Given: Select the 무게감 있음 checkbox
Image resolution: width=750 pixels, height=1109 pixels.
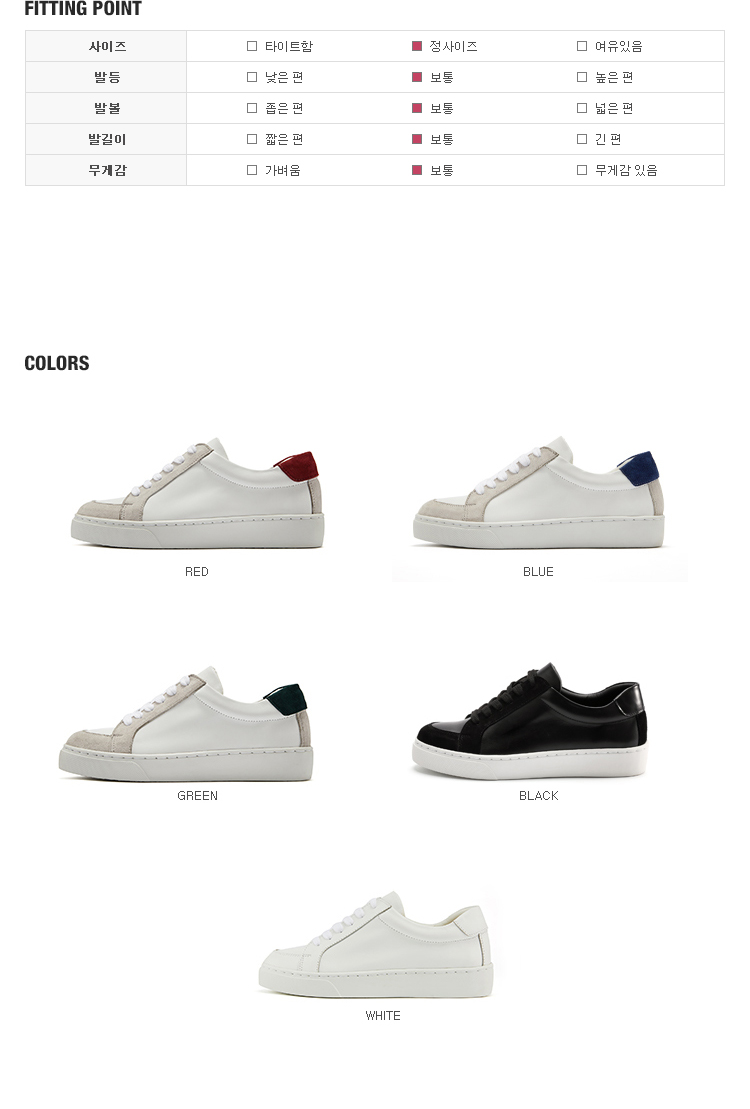Looking at the screenshot, I should click(x=582, y=170).
